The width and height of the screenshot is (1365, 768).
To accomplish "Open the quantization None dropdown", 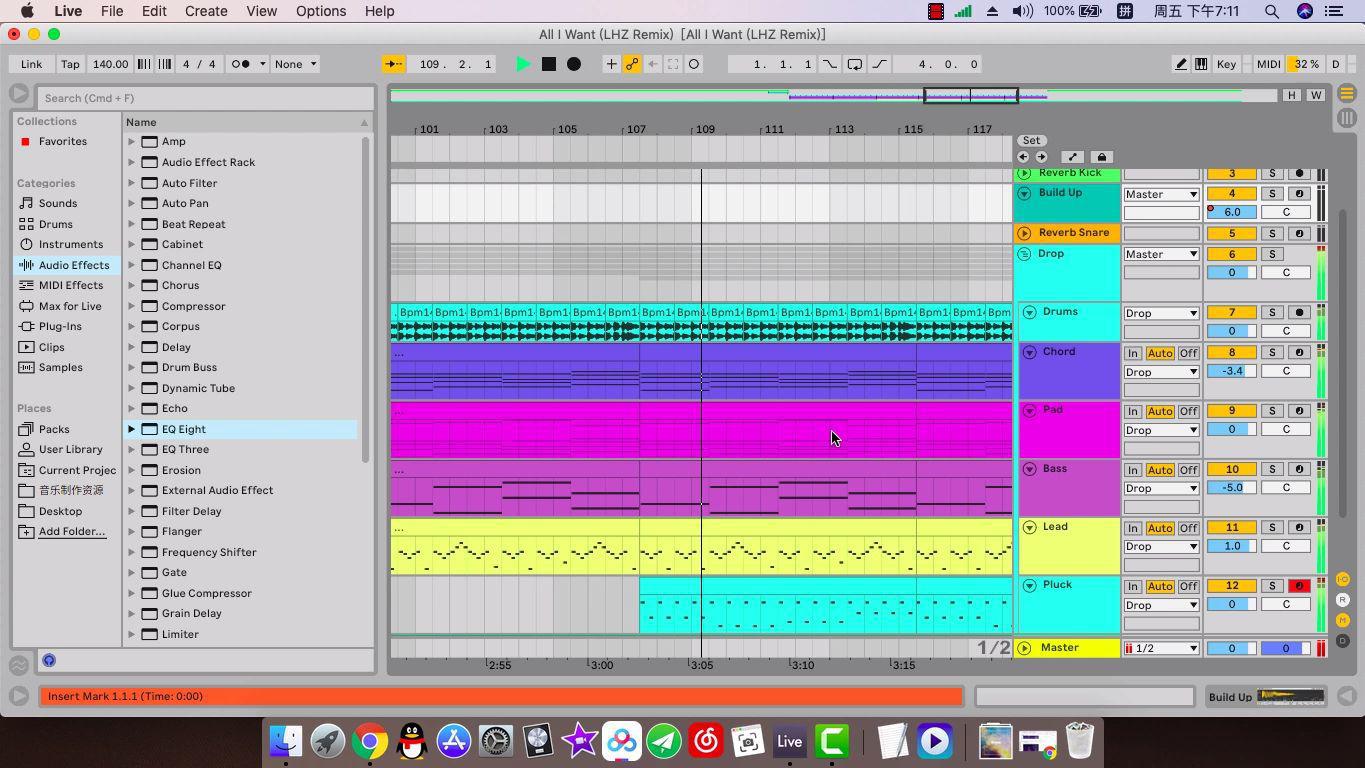I will tap(295, 64).
